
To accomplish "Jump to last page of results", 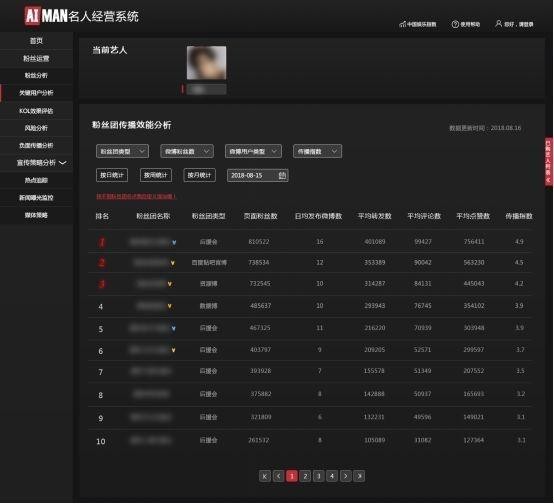I will click(x=359, y=476).
